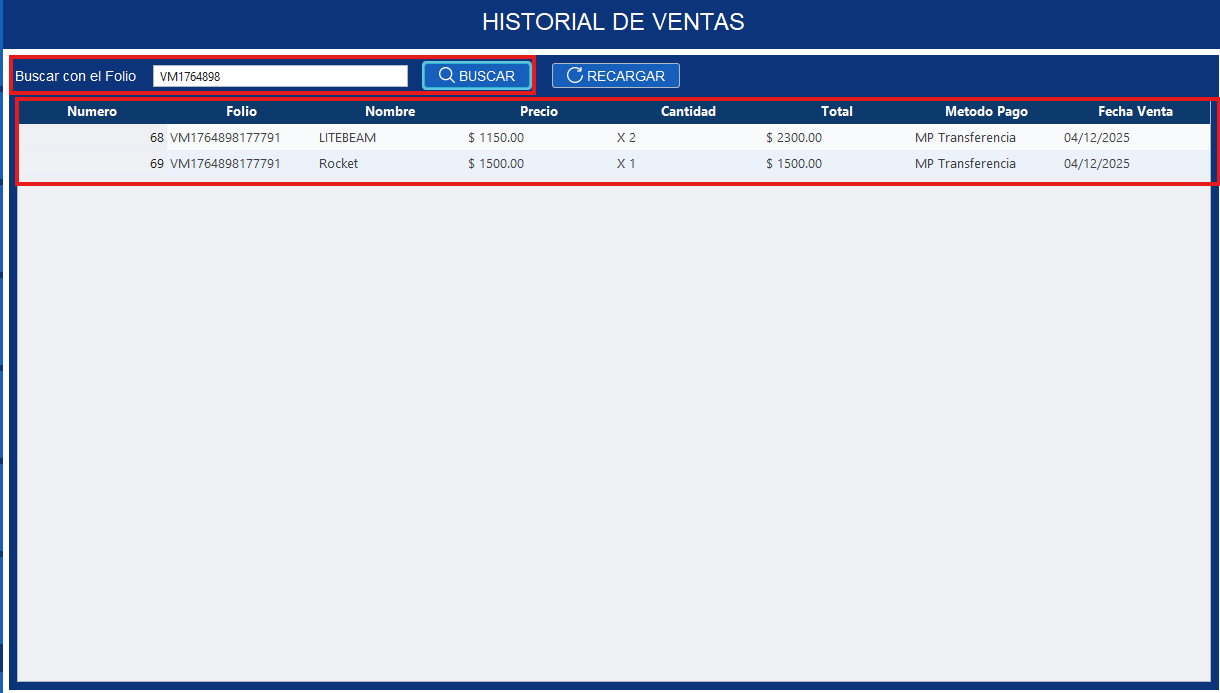Click the magnifier icon inside BUSCAR button
The height and width of the screenshot is (693, 1220).
click(447, 75)
